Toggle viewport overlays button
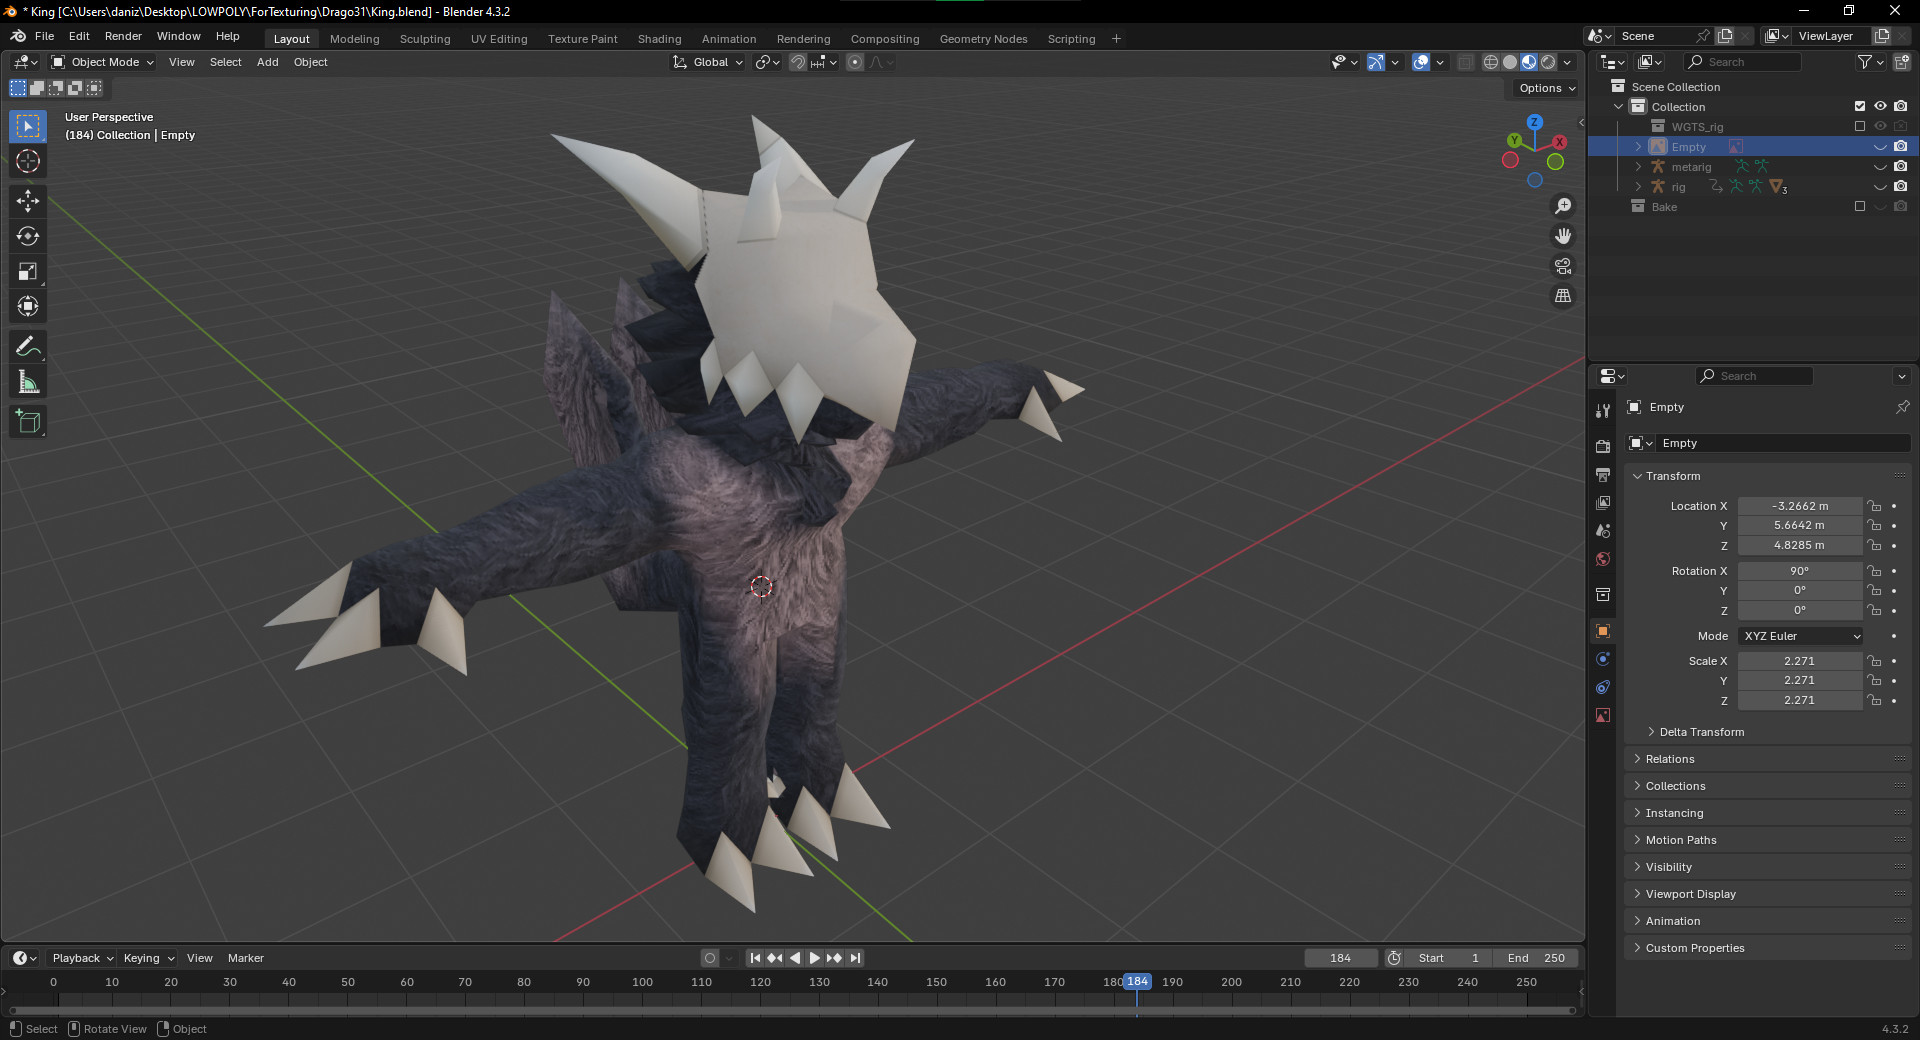 pos(1421,62)
